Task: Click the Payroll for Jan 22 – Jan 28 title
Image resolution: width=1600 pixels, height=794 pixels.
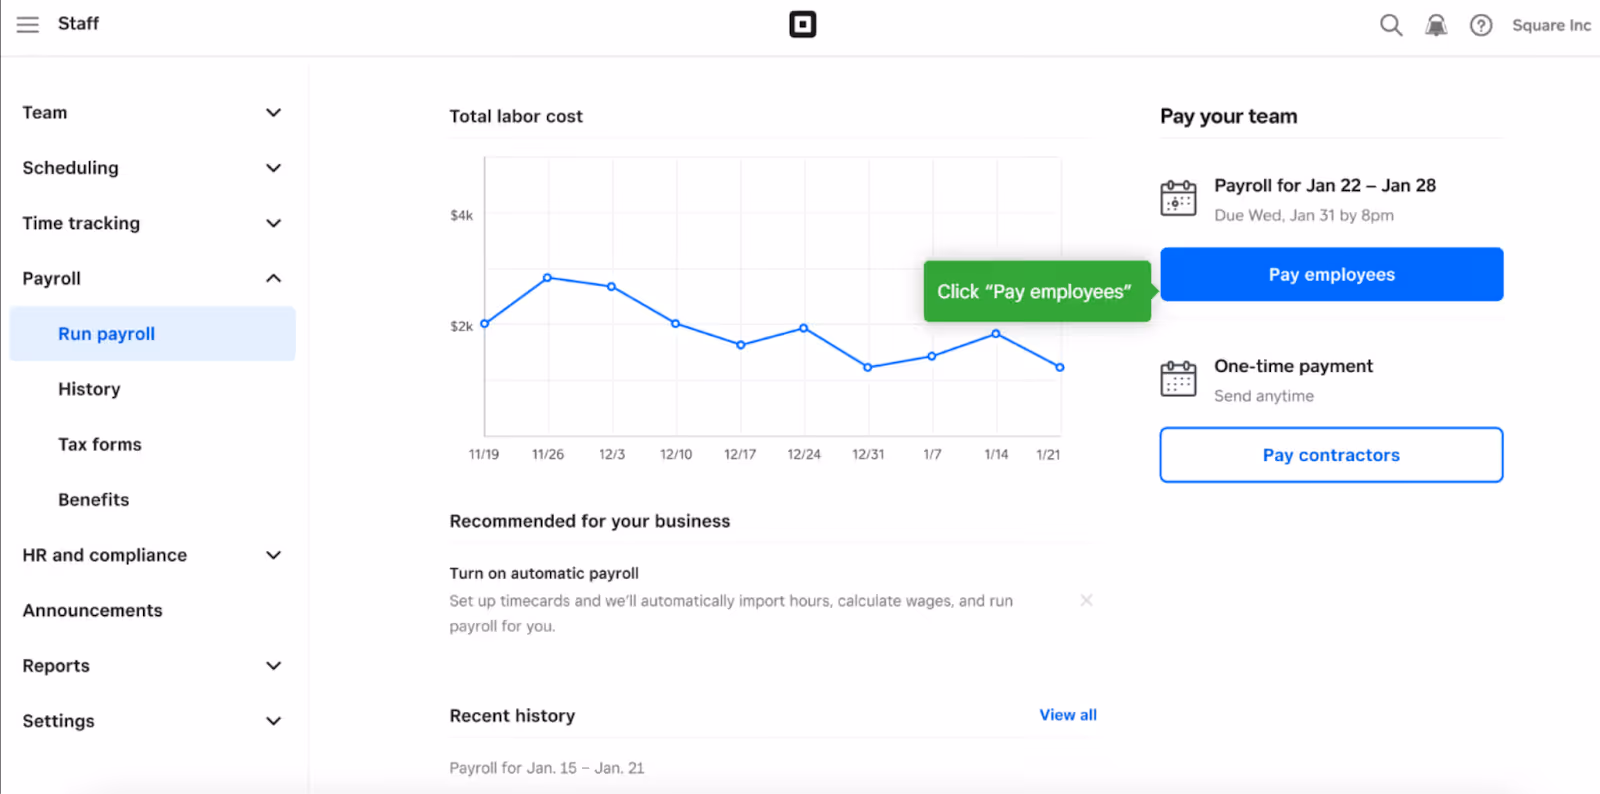Action: point(1324,185)
